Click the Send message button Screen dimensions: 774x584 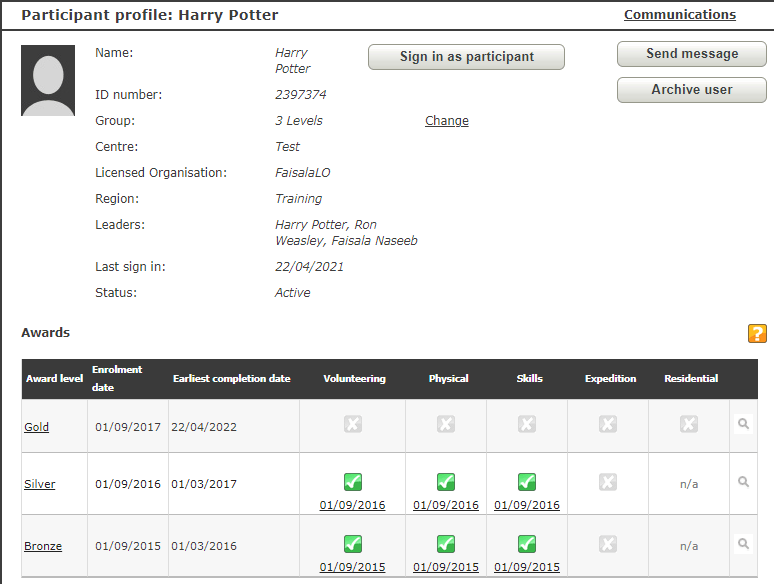(692, 54)
